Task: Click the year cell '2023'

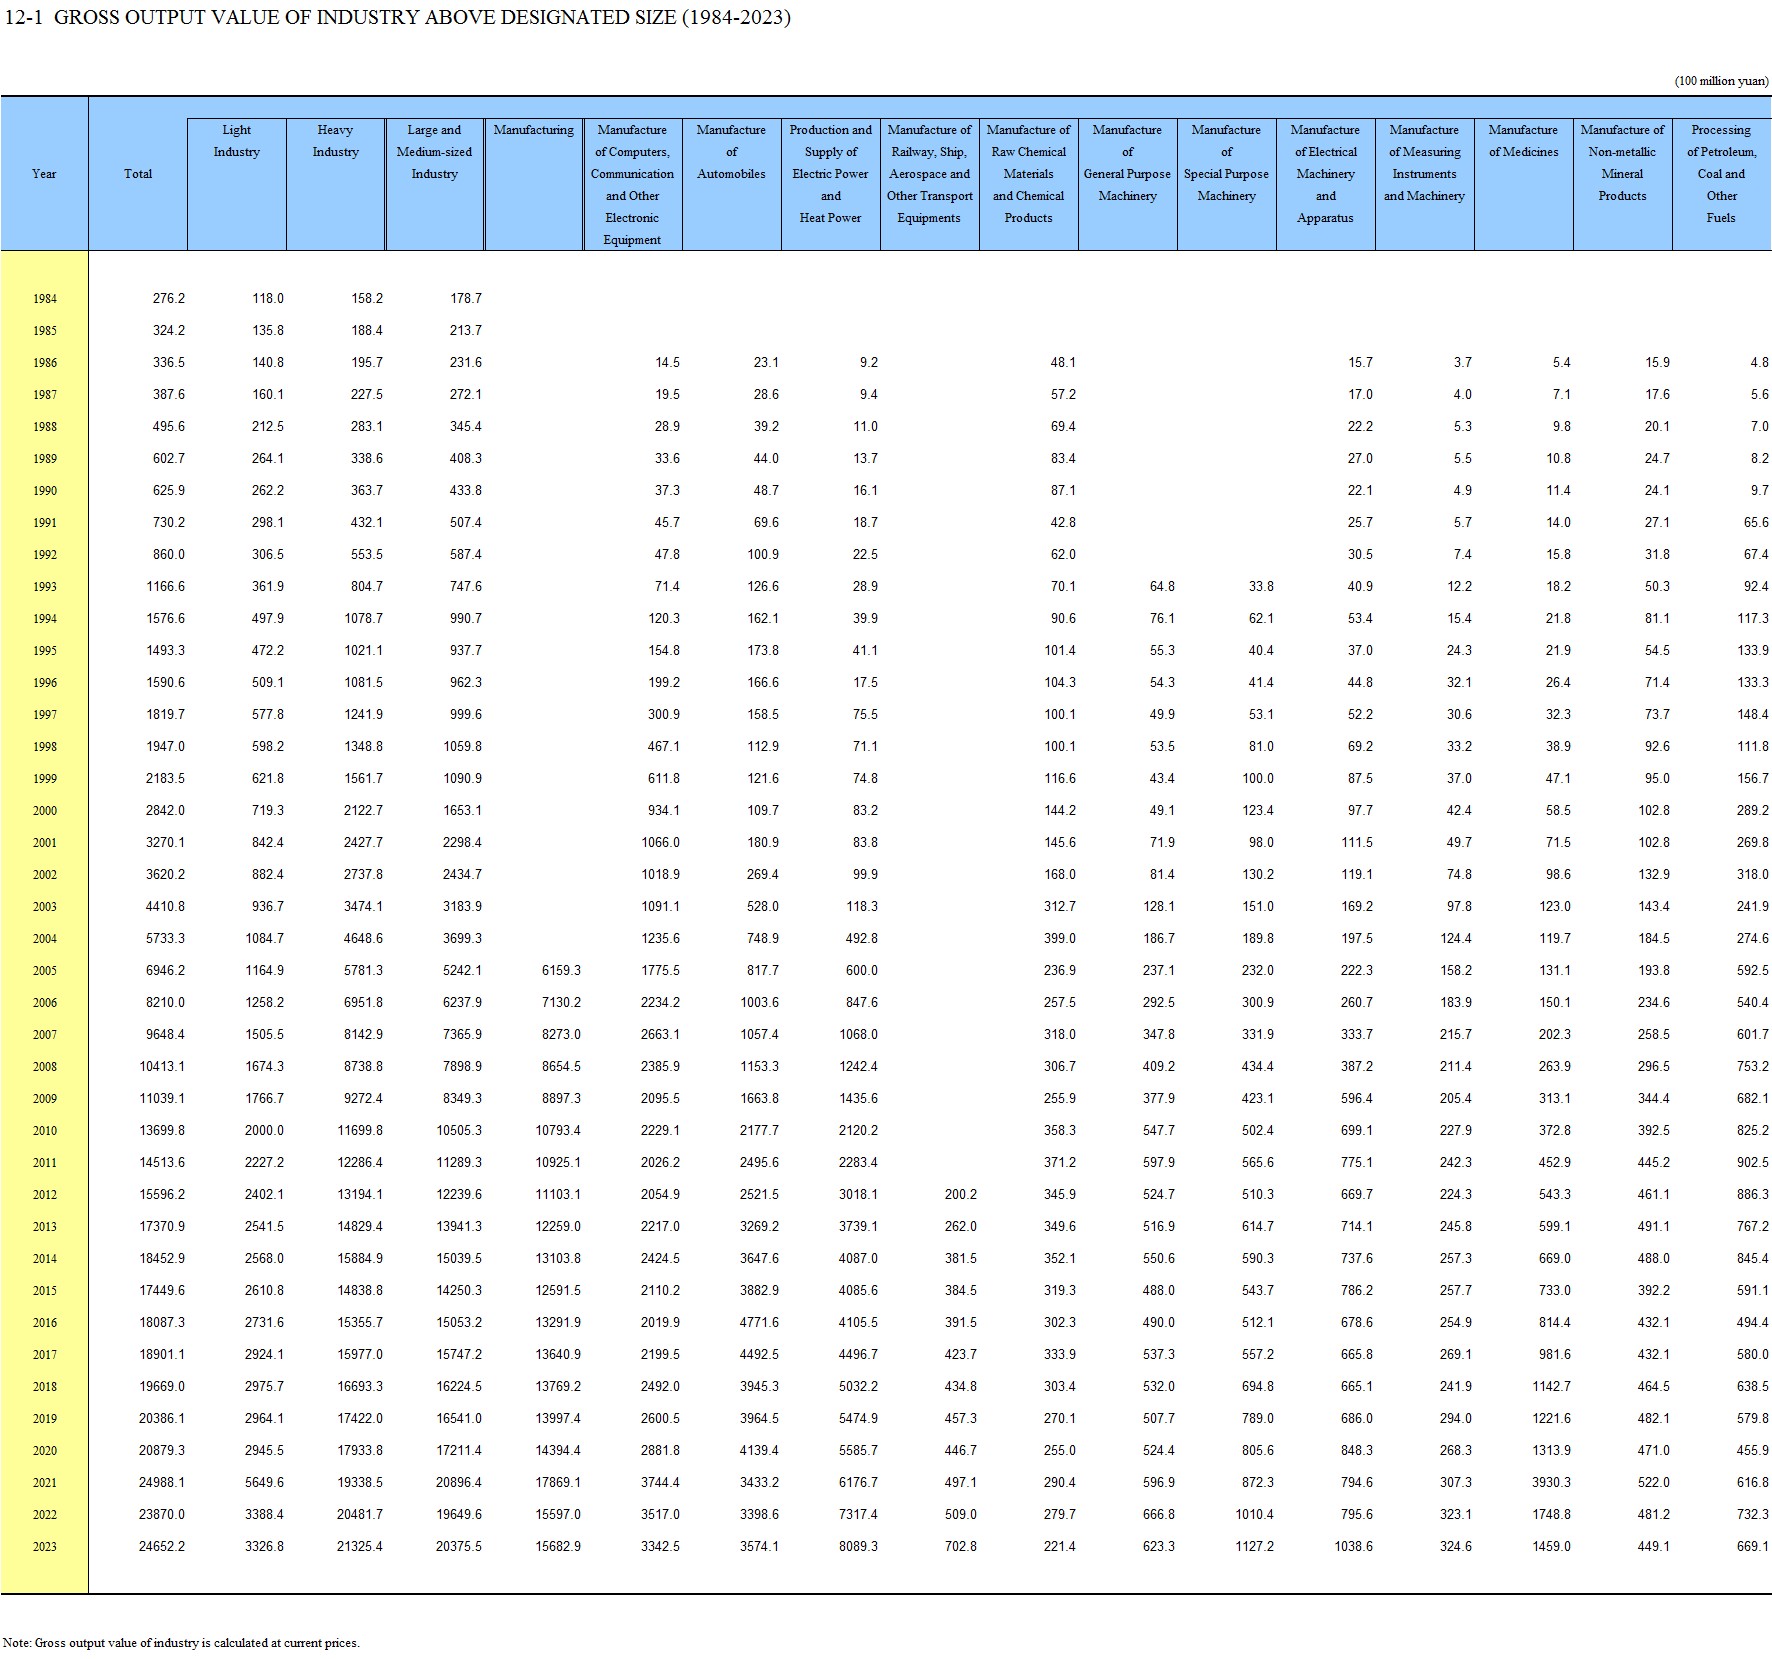Action: (44, 1547)
